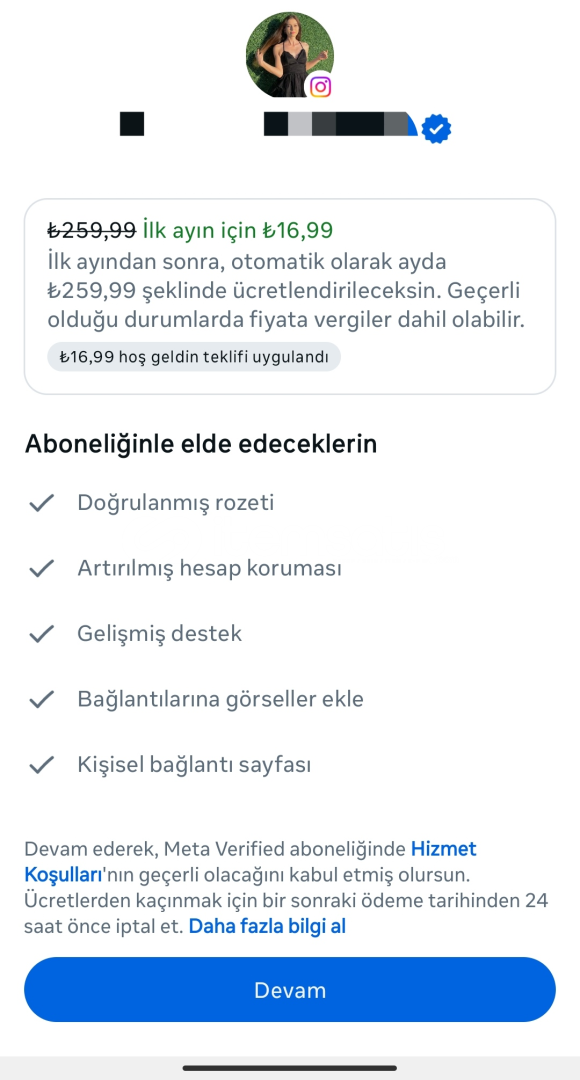Select Kişisel bağlantı sayfası benefit
The image size is (580, 1080).
point(194,765)
